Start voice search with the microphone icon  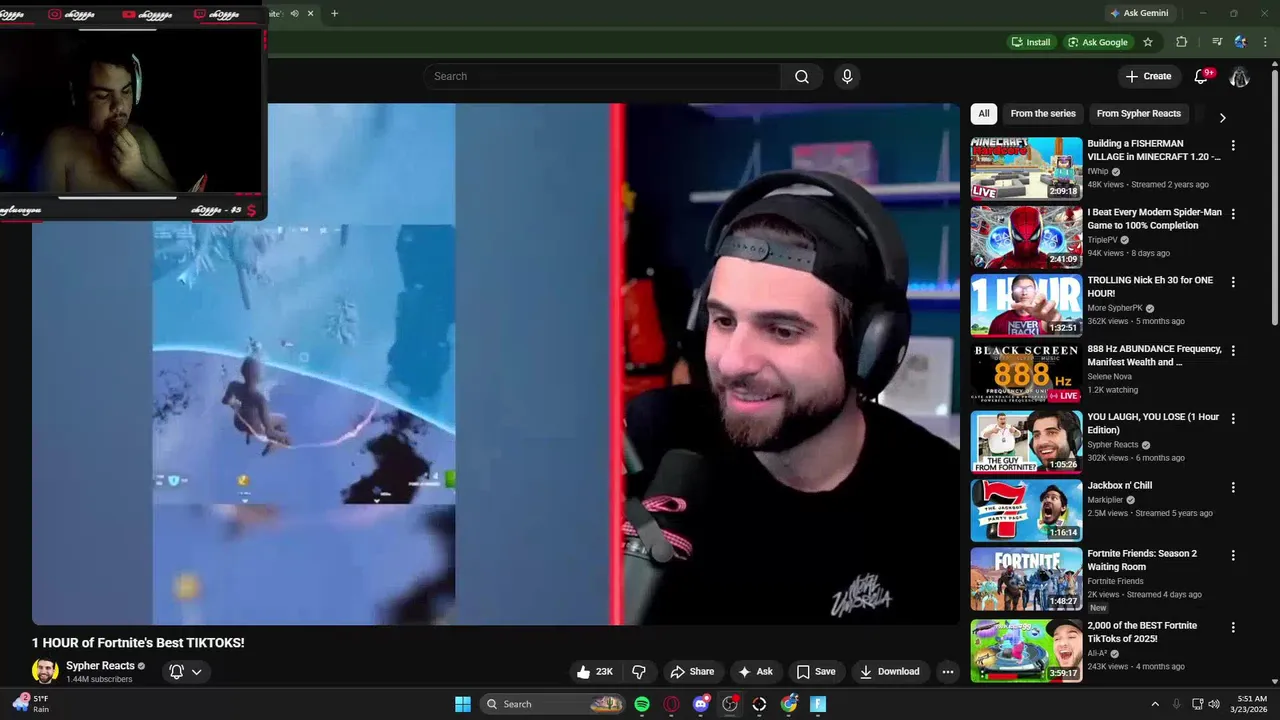pos(847,77)
